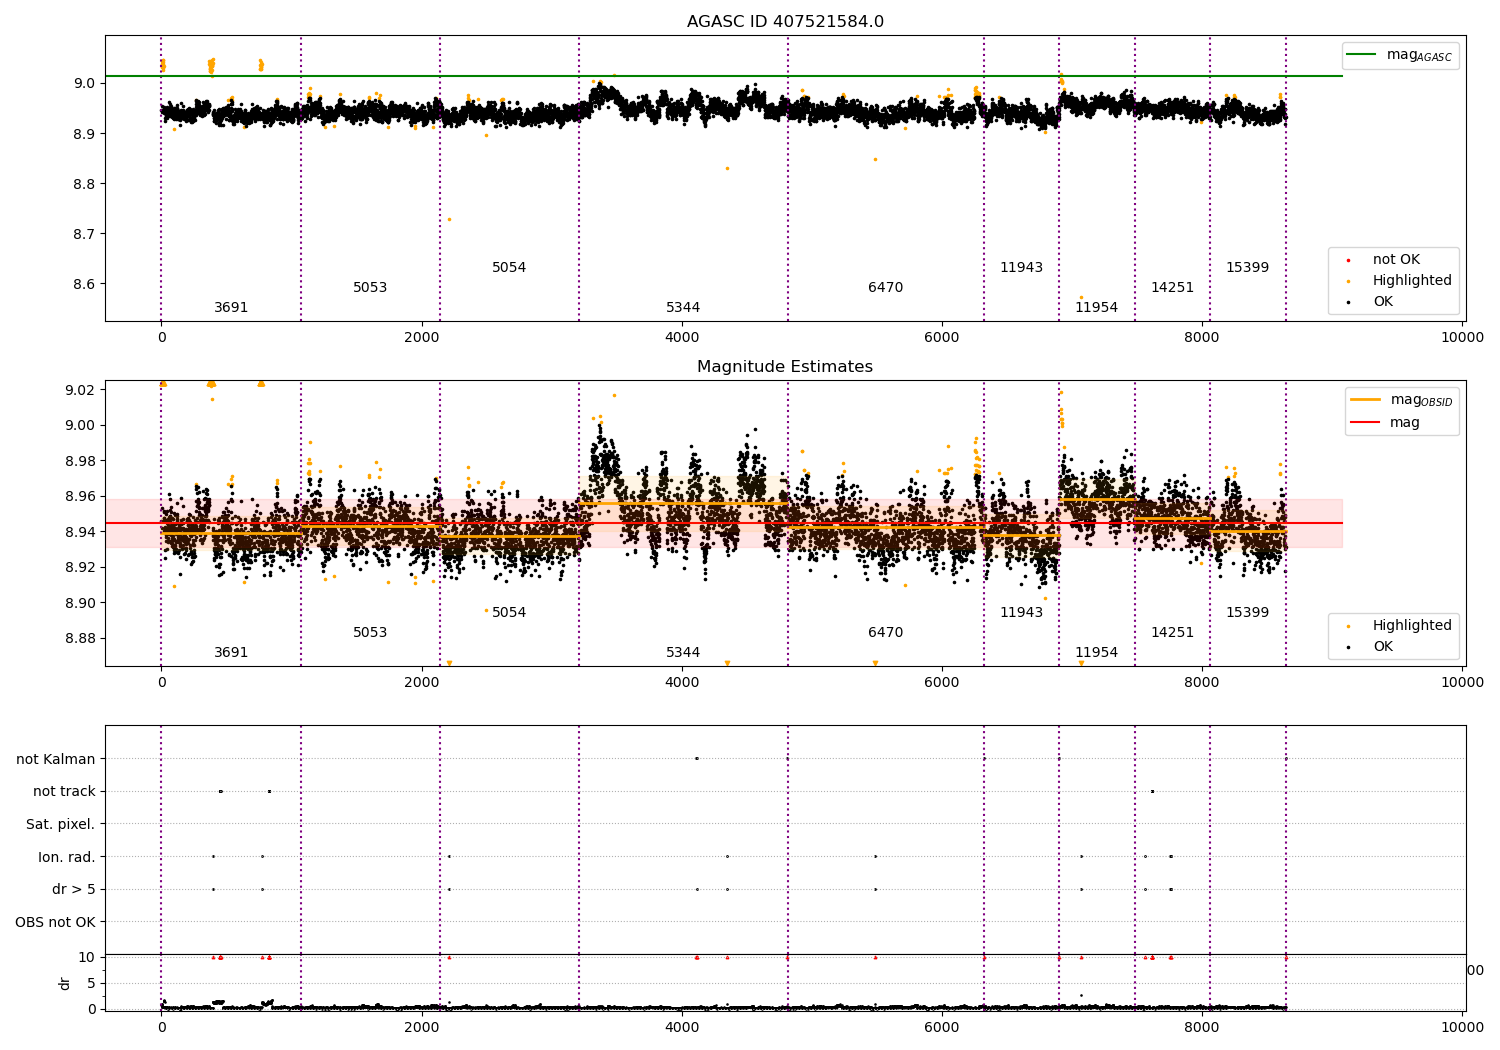Click obsid label 14251 in Magnitude Estimates plot
This screenshot has width=1500, height=1050.
click(x=1172, y=632)
